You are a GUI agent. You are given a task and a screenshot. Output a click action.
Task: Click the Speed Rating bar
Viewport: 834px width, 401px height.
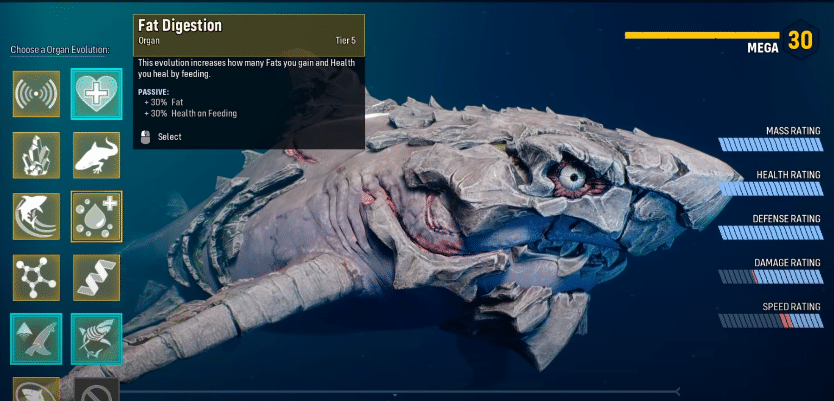point(771,321)
